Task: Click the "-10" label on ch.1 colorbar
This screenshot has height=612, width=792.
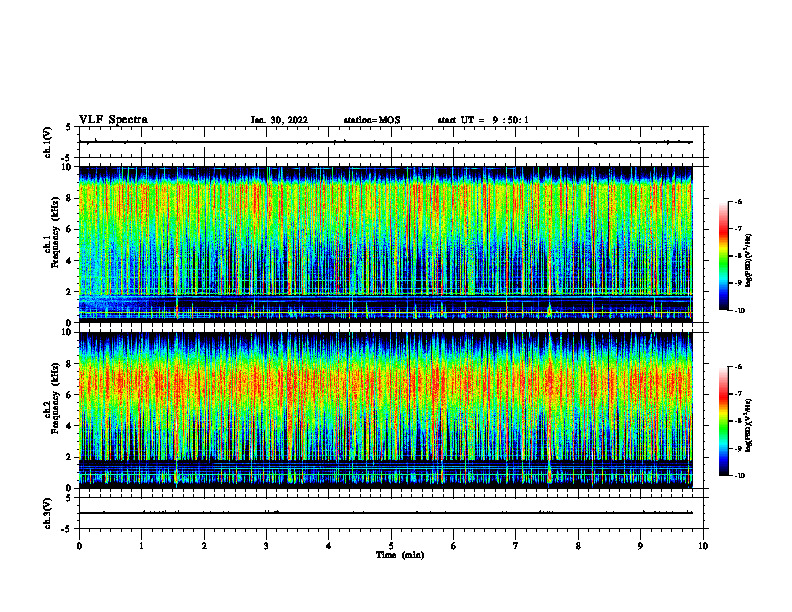Action: click(739, 311)
